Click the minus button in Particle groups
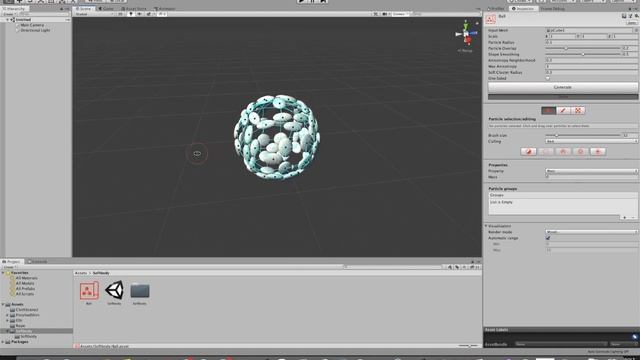 (633, 218)
